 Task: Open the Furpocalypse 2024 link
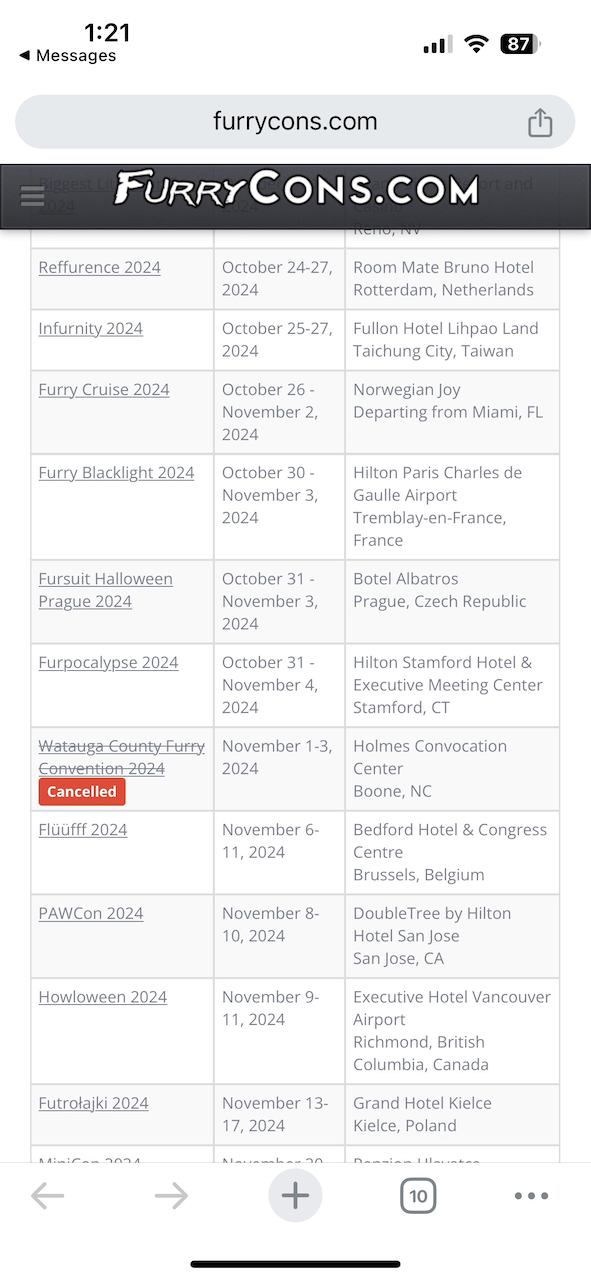tap(109, 663)
